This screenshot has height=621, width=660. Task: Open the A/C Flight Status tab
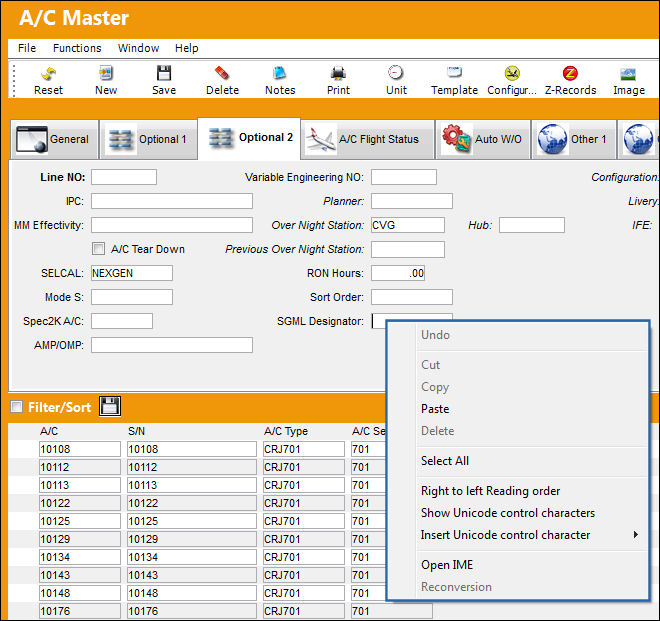click(368, 139)
